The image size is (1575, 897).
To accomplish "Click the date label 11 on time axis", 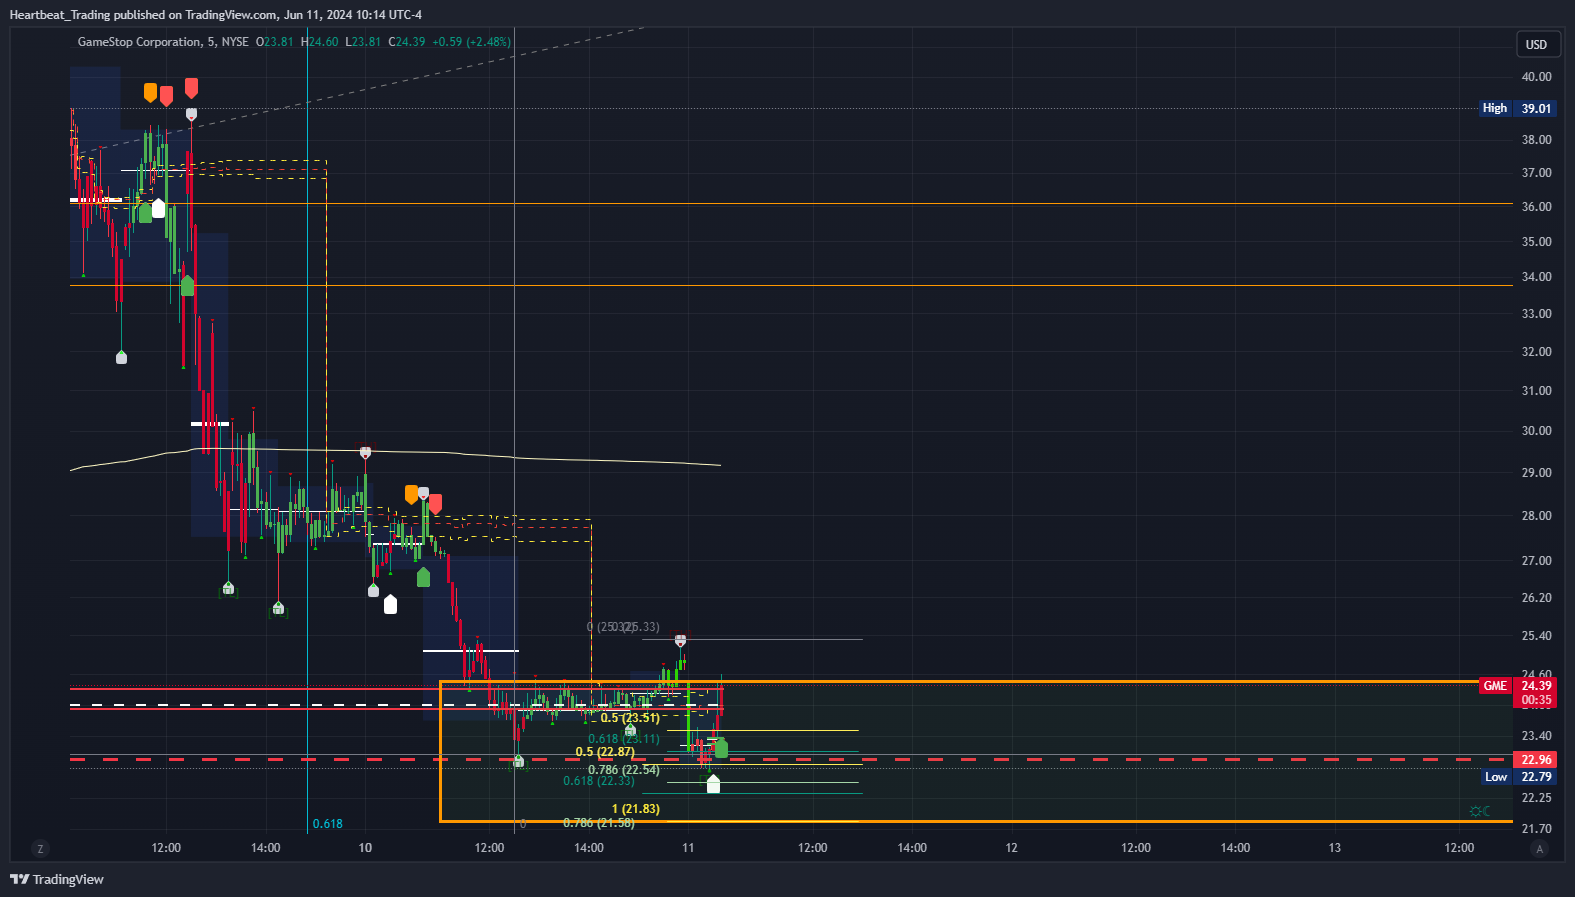I will pos(688,848).
